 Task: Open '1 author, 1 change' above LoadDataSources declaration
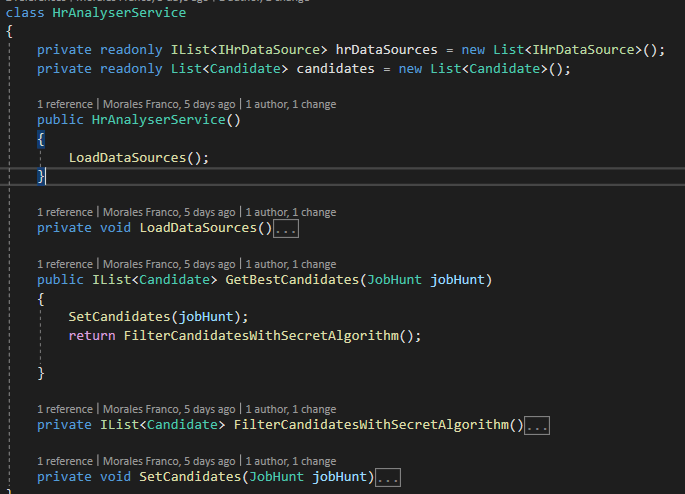291,212
